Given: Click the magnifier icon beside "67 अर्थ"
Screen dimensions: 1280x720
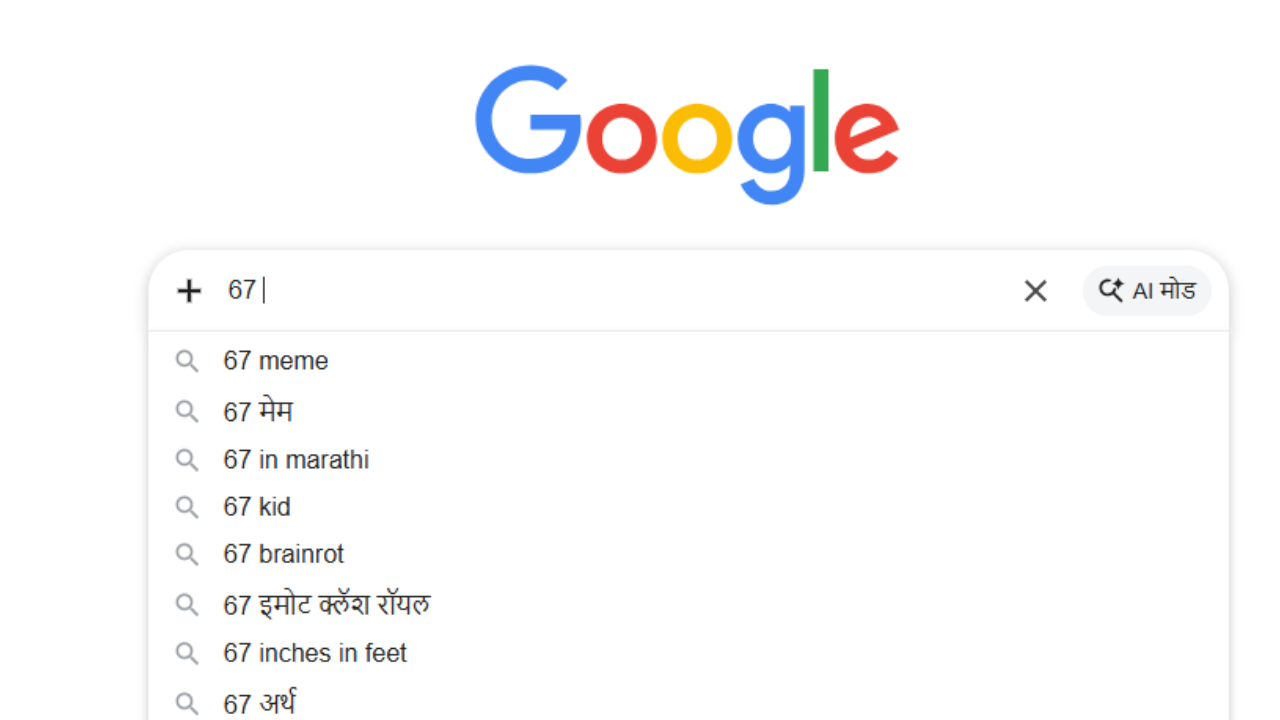Looking at the screenshot, I should tap(187, 703).
